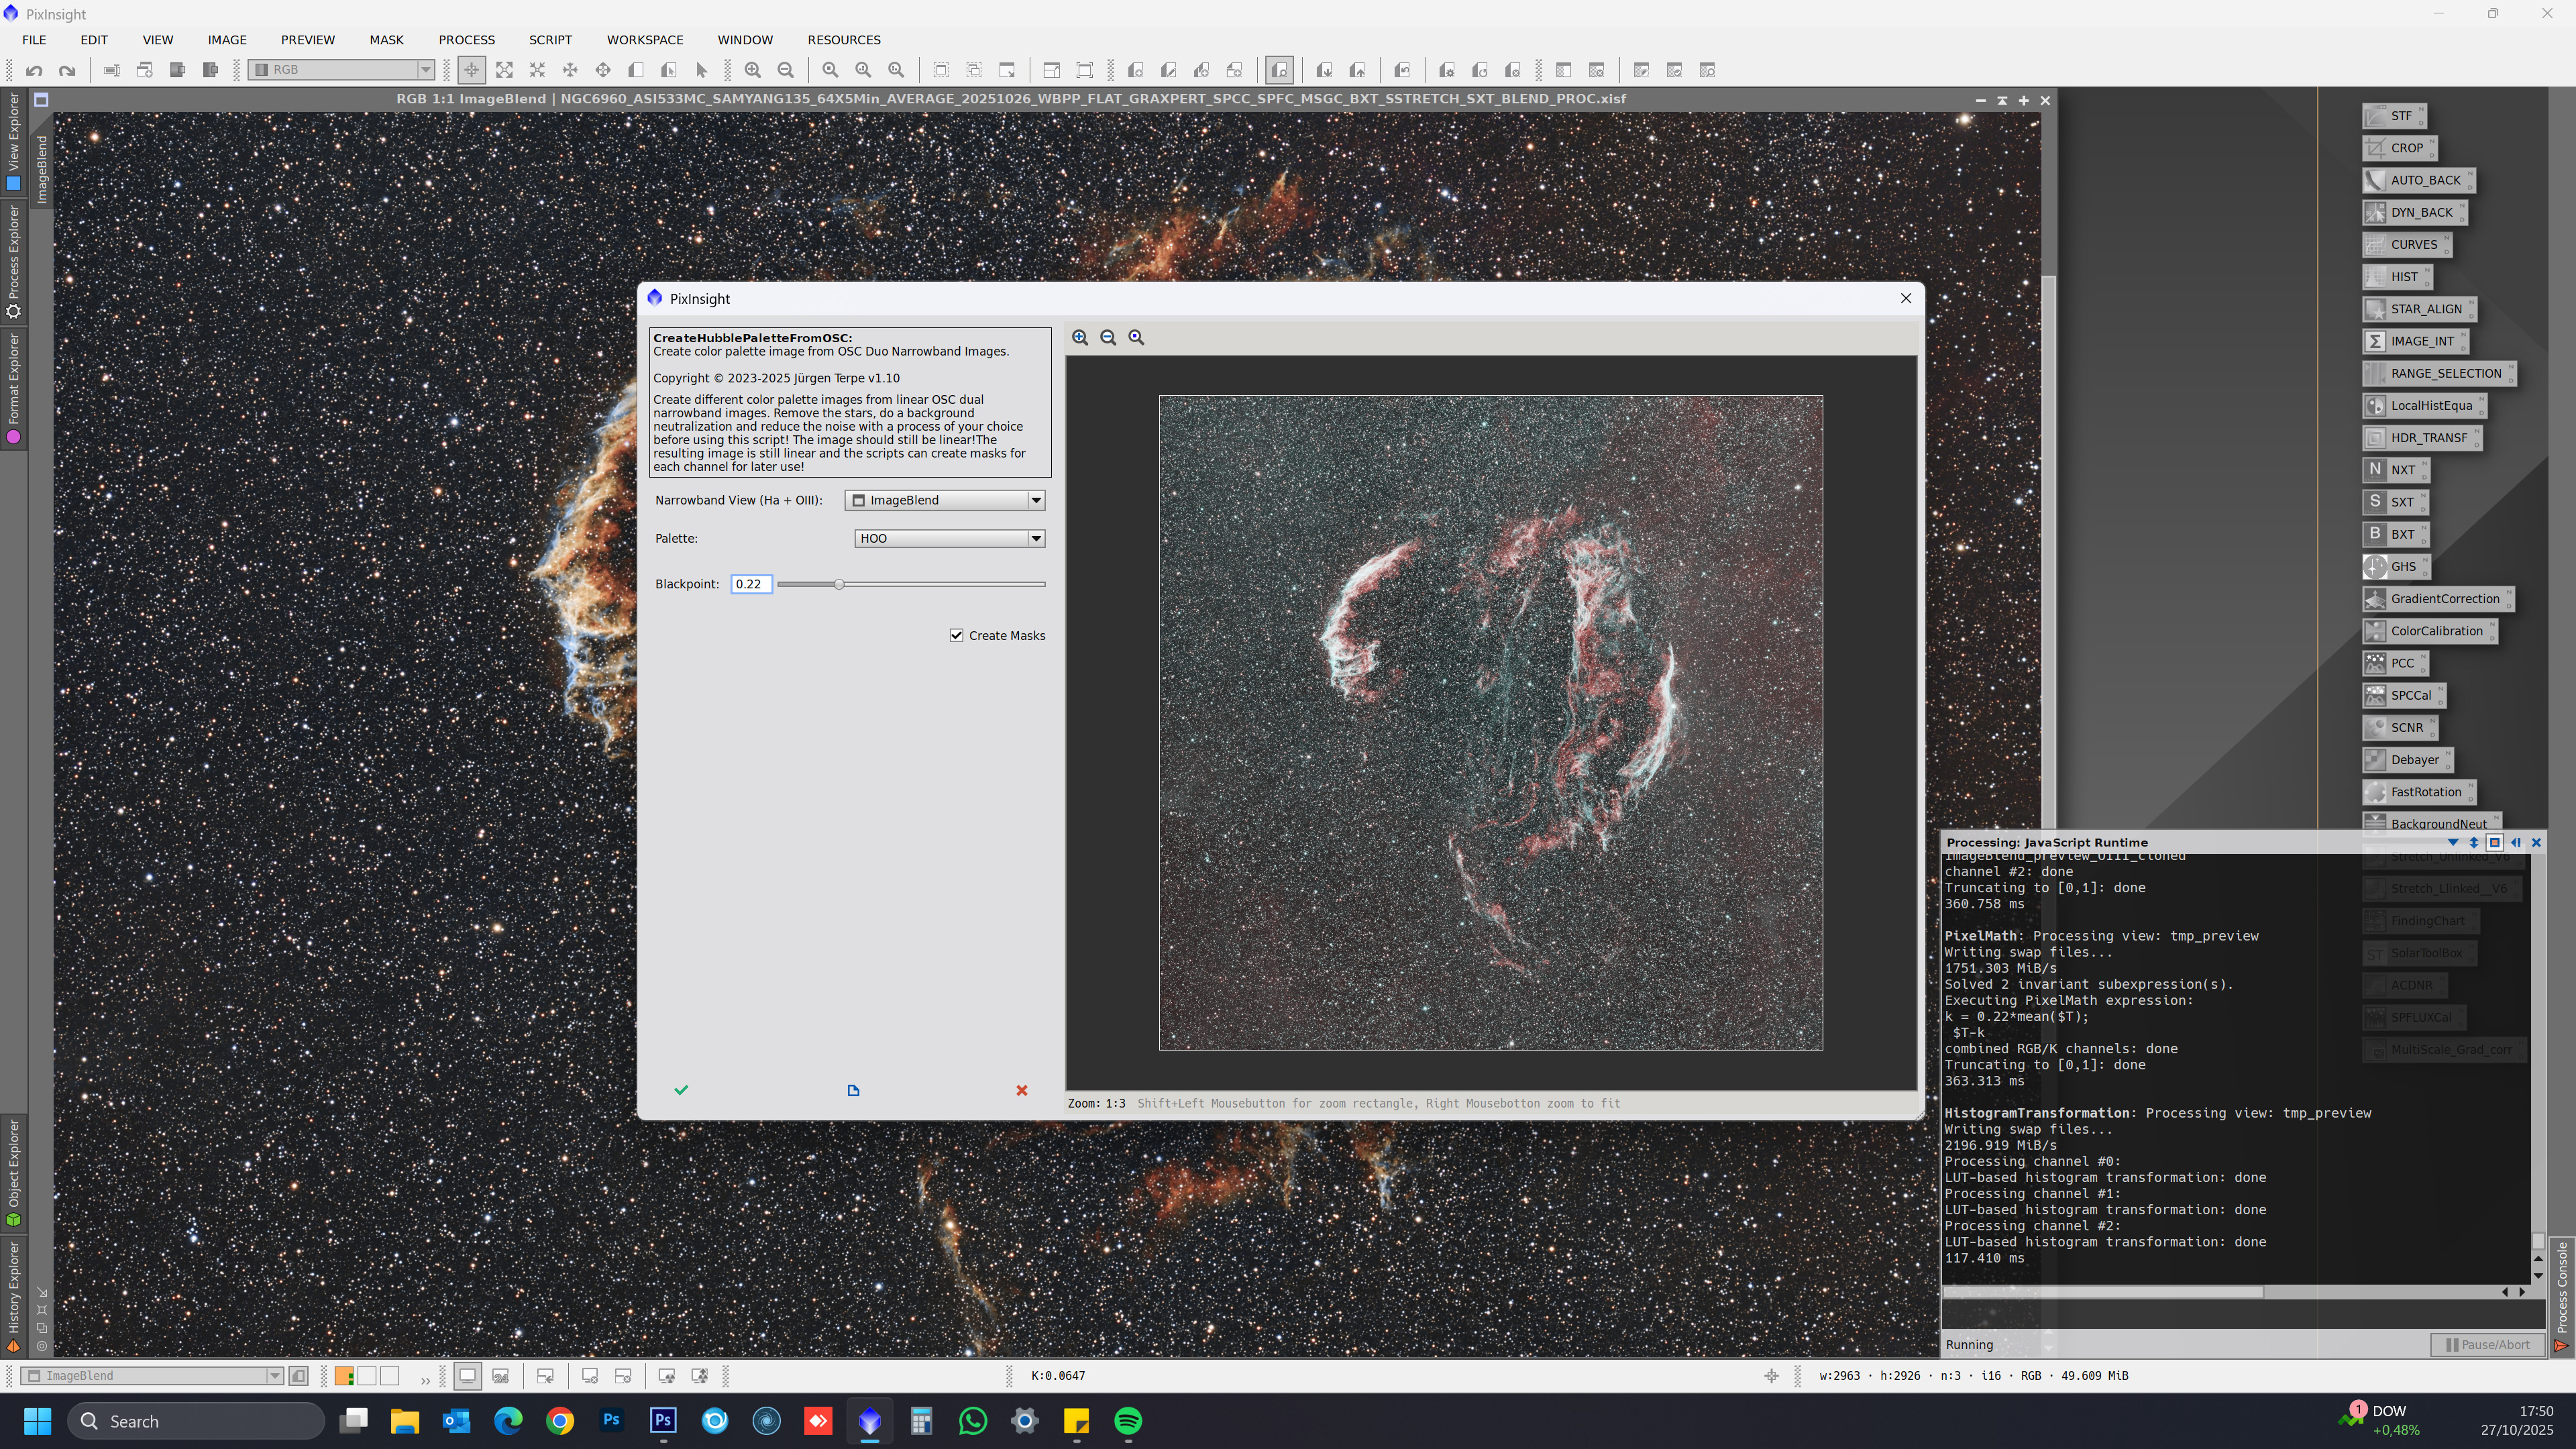Click the Blackpoint slider handle
The height and width of the screenshot is (1449, 2576).
coord(839,584)
